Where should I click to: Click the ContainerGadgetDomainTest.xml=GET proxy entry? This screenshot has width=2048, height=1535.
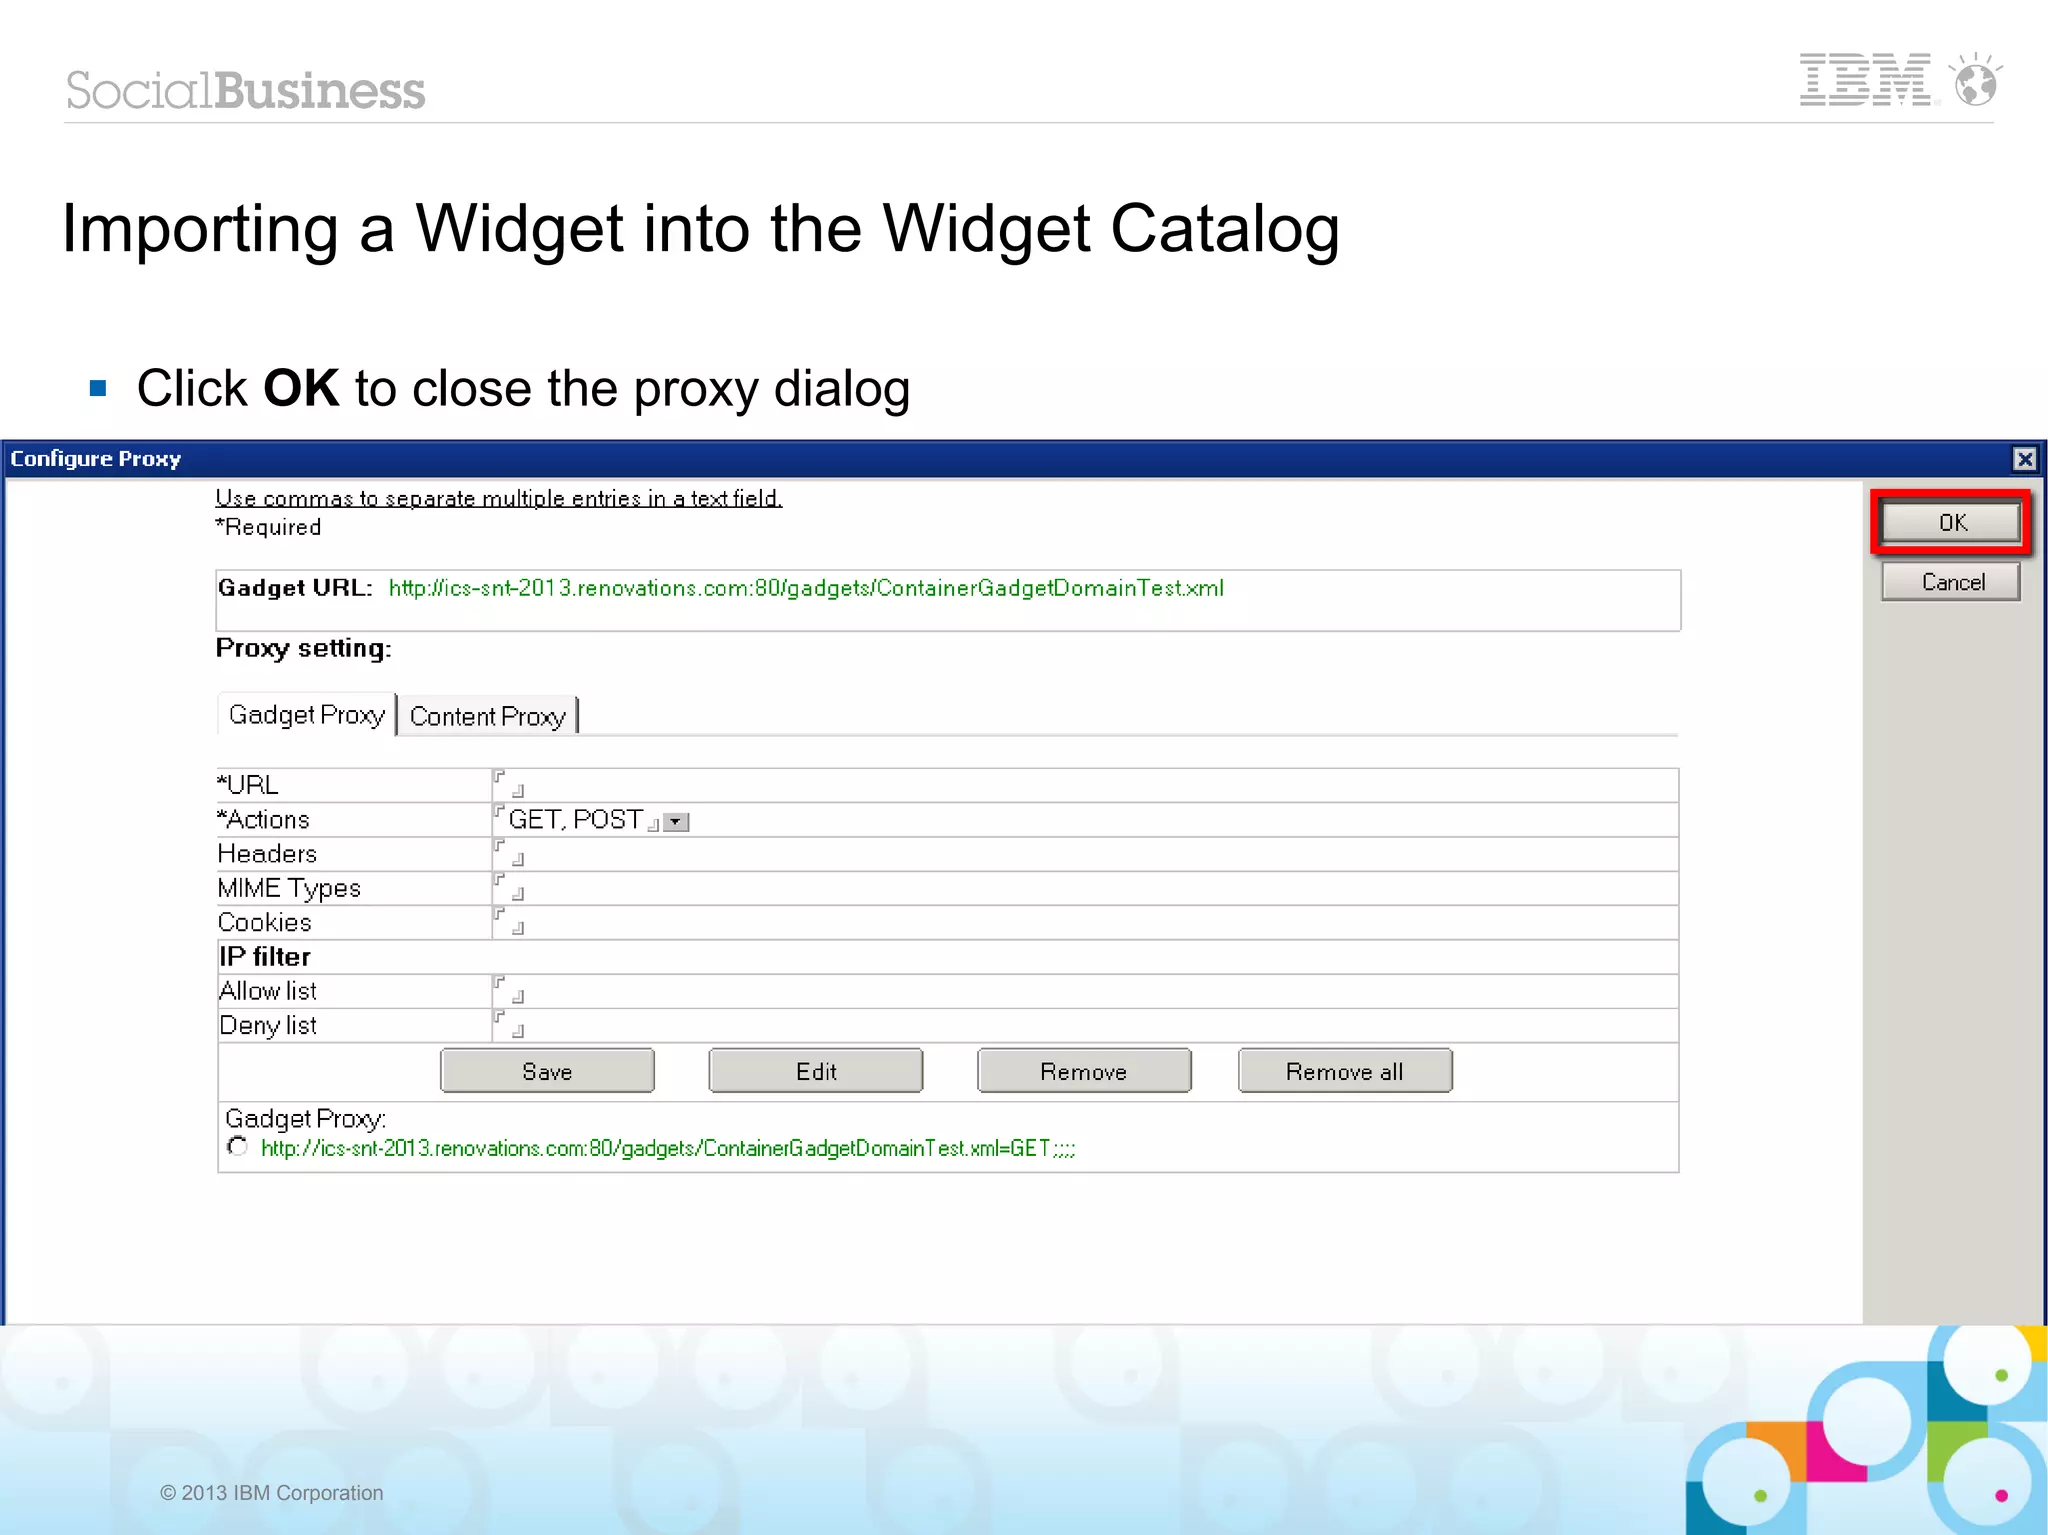(x=668, y=1148)
